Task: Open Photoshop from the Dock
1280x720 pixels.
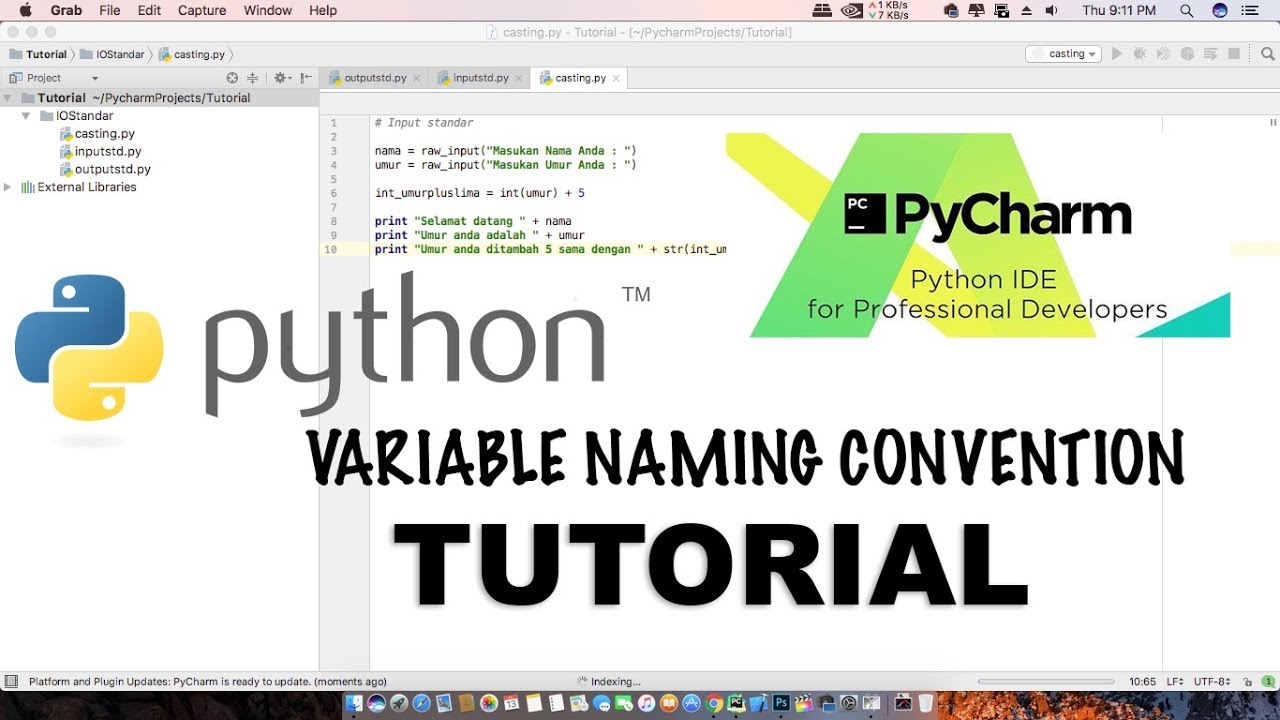Action: tap(782, 704)
